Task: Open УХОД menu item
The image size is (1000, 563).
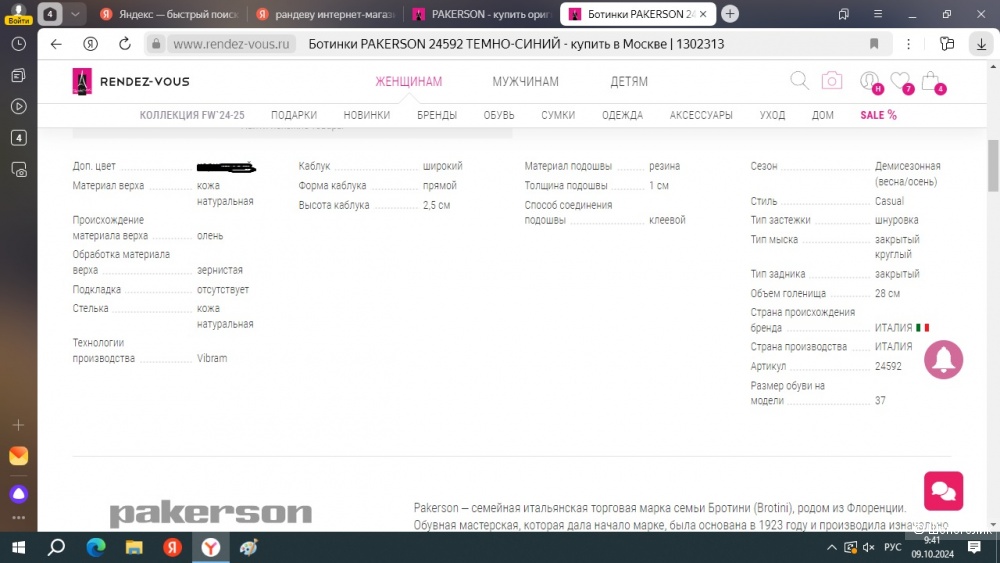Action: click(772, 115)
